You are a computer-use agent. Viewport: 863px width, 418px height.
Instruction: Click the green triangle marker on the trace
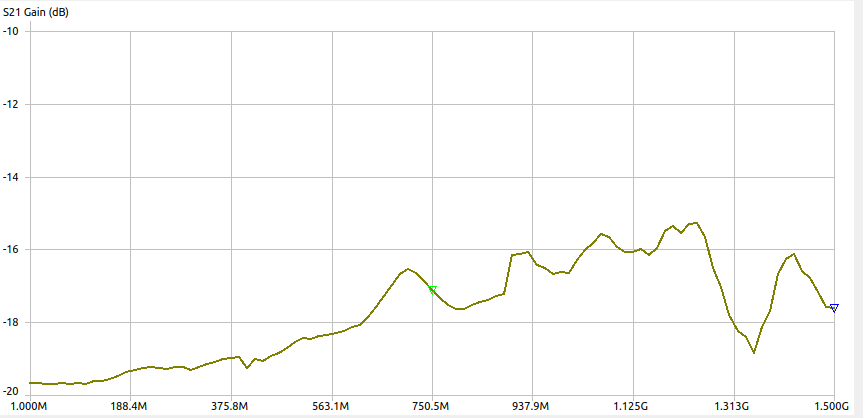(432, 289)
